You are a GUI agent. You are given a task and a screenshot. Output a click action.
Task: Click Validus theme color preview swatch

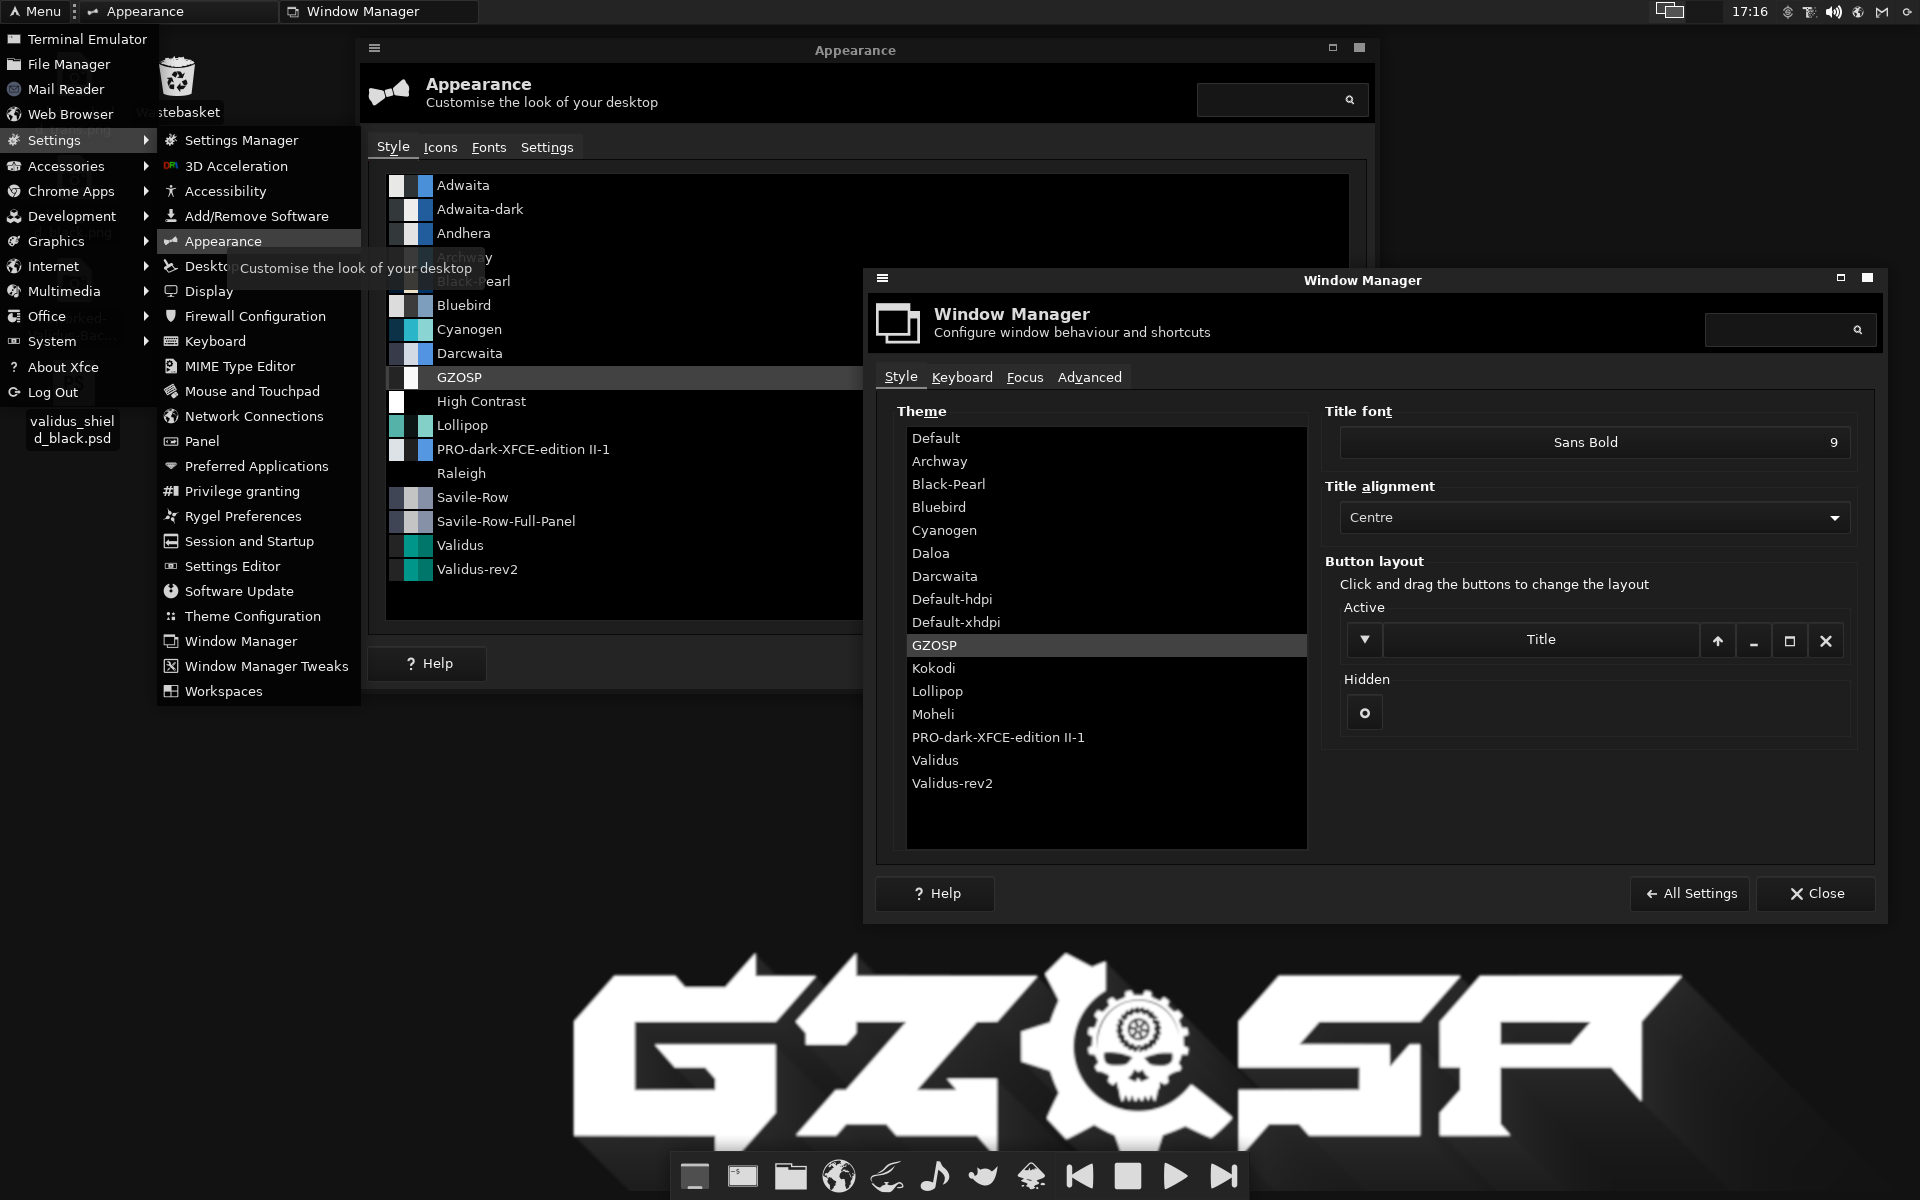411,545
